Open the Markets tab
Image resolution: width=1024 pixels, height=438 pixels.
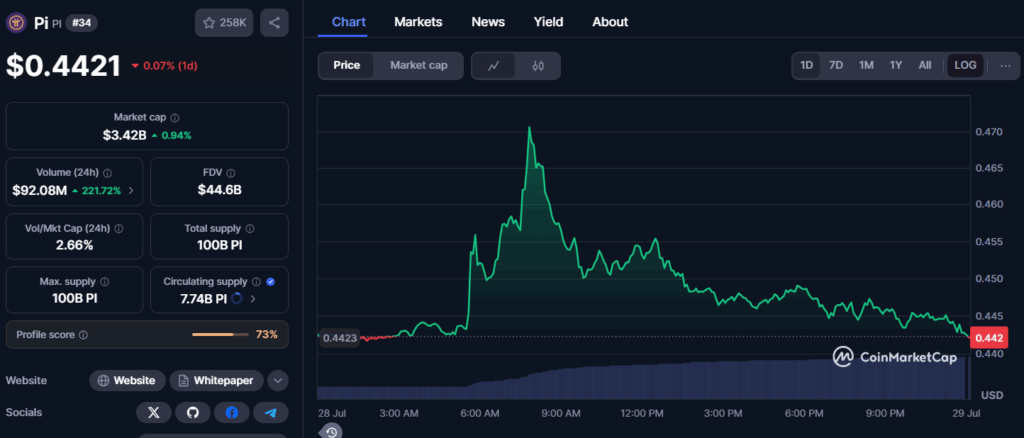pos(418,22)
